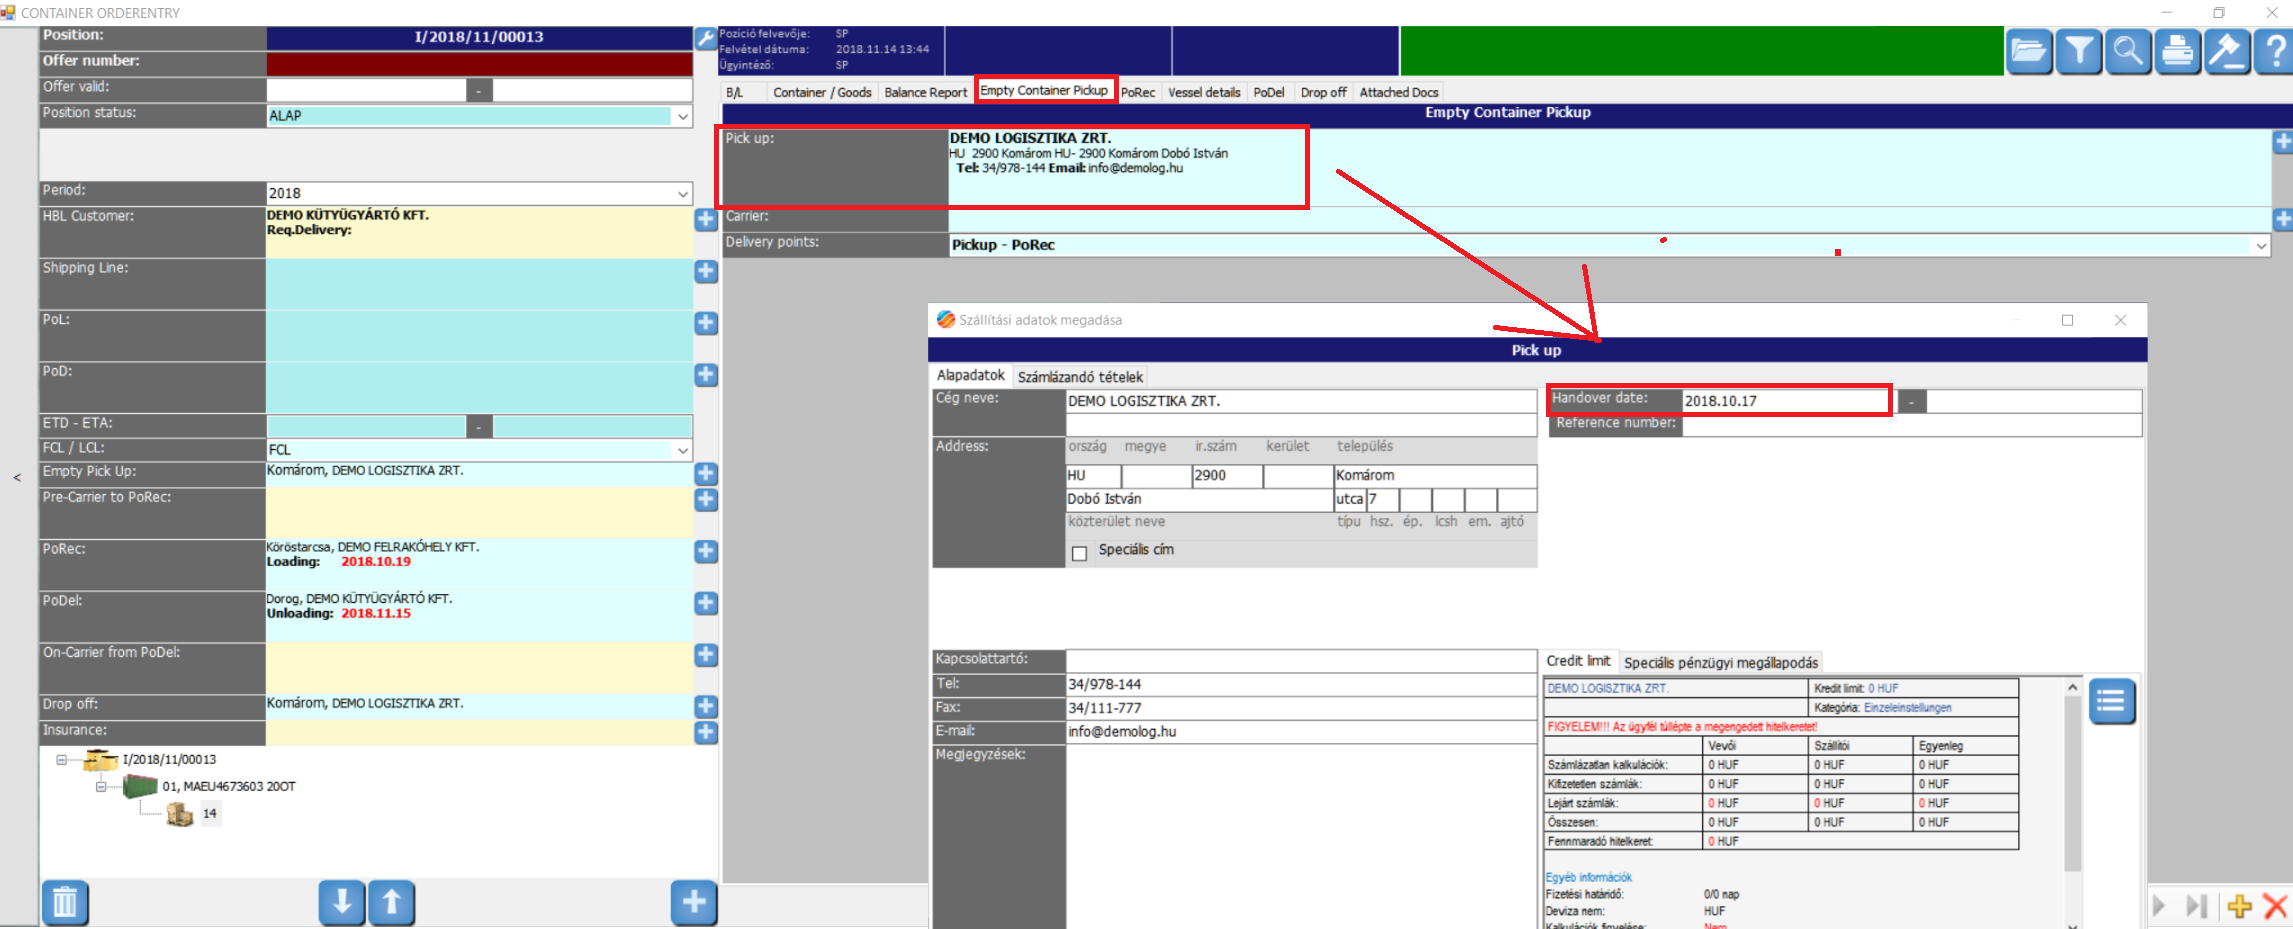This screenshot has width=2293, height=929.
Task: Collapse the I/2018/11/00013 tree node
Action: click(62, 760)
